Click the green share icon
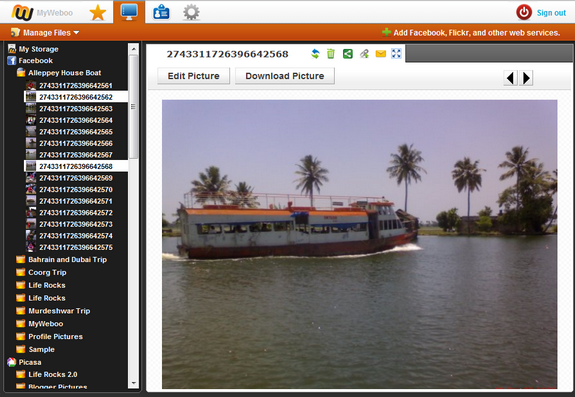The width and height of the screenshot is (575, 397). pos(348,54)
